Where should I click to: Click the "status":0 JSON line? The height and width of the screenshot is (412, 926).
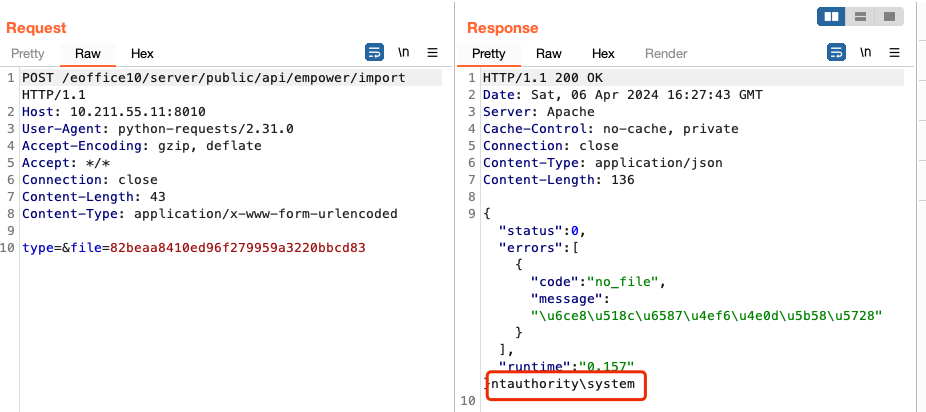542,231
